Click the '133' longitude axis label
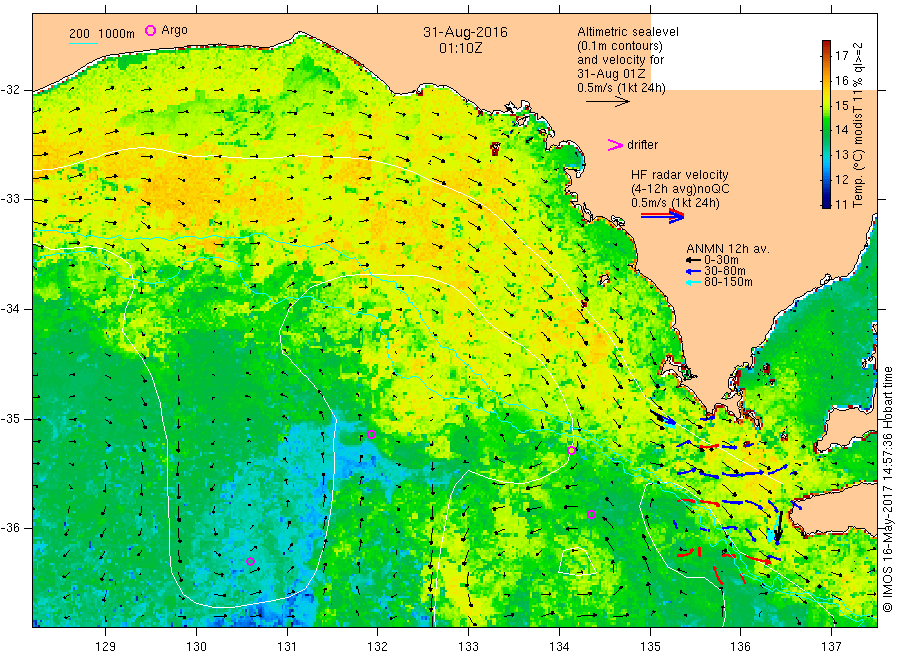 468,647
